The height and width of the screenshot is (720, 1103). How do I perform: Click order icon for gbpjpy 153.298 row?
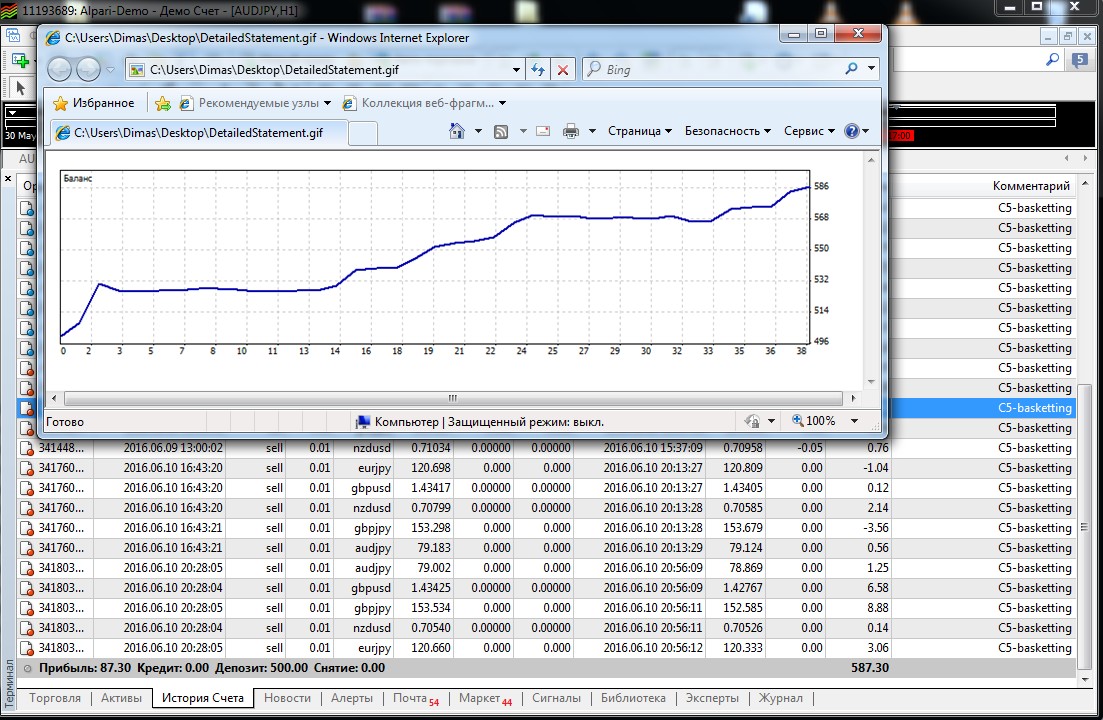point(27,528)
